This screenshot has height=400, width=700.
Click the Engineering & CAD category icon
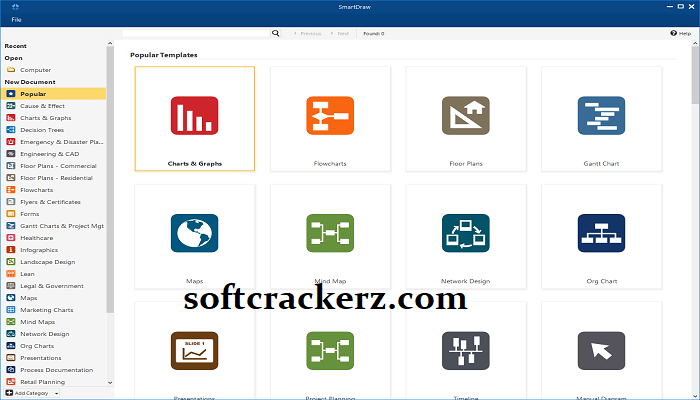coord(11,154)
